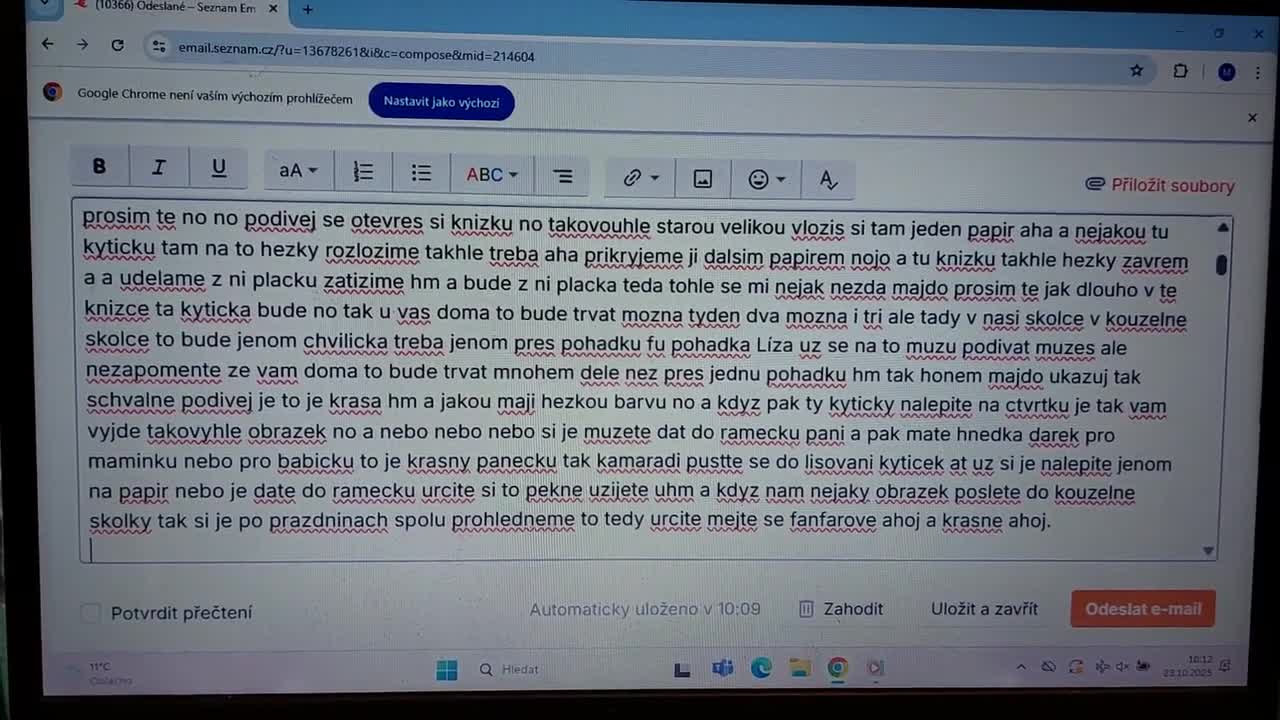Open the ABC text color dropdown
This screenshot has height=720, width=1280.
[x=492, y=175]
